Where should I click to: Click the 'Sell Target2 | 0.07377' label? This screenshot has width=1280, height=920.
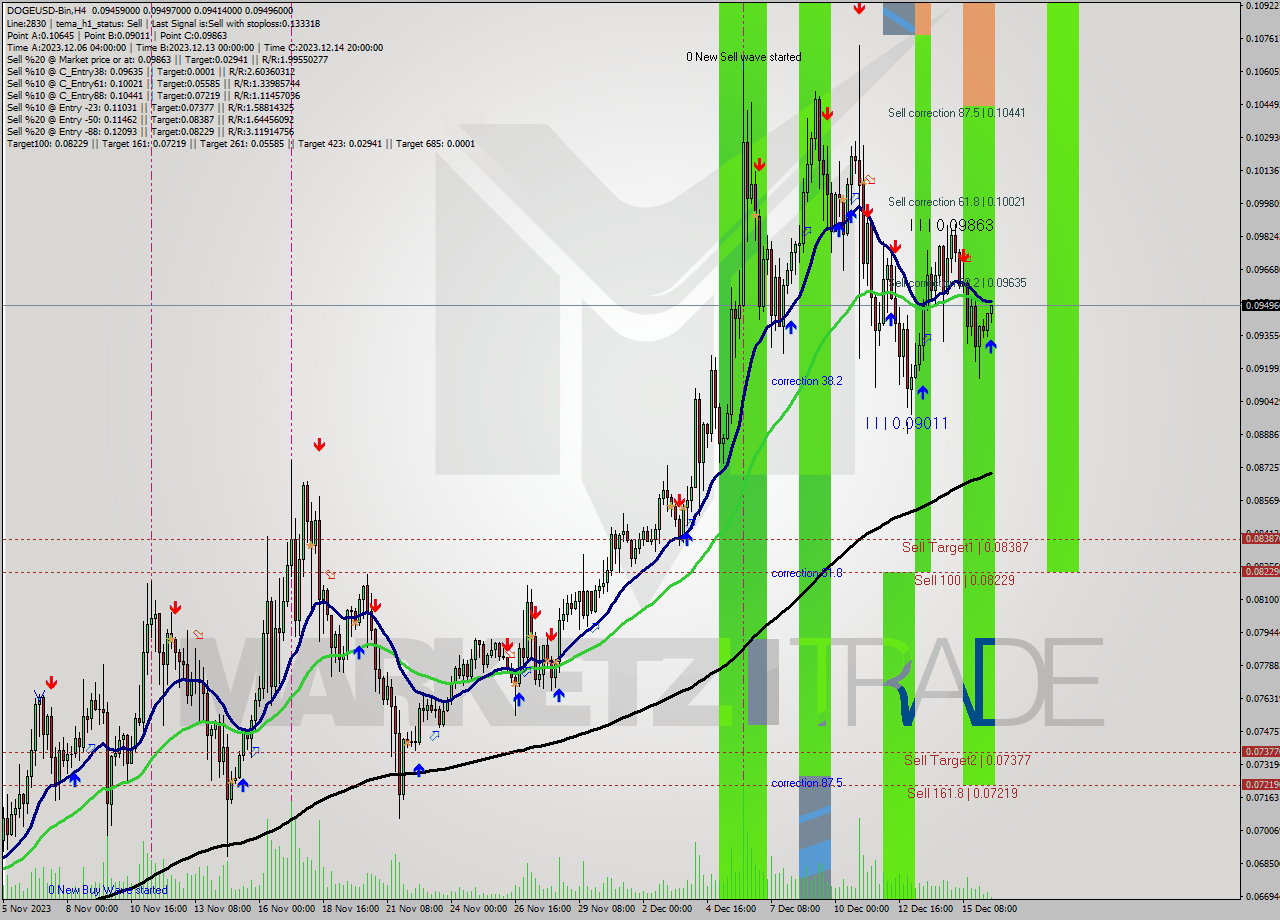967,760
